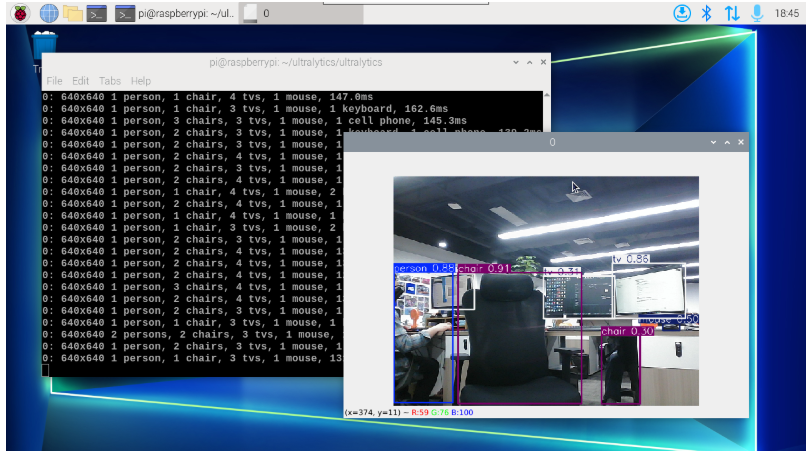Click the terminal line ending '147.0ms'
807x451 pixels.
(208, 97)
